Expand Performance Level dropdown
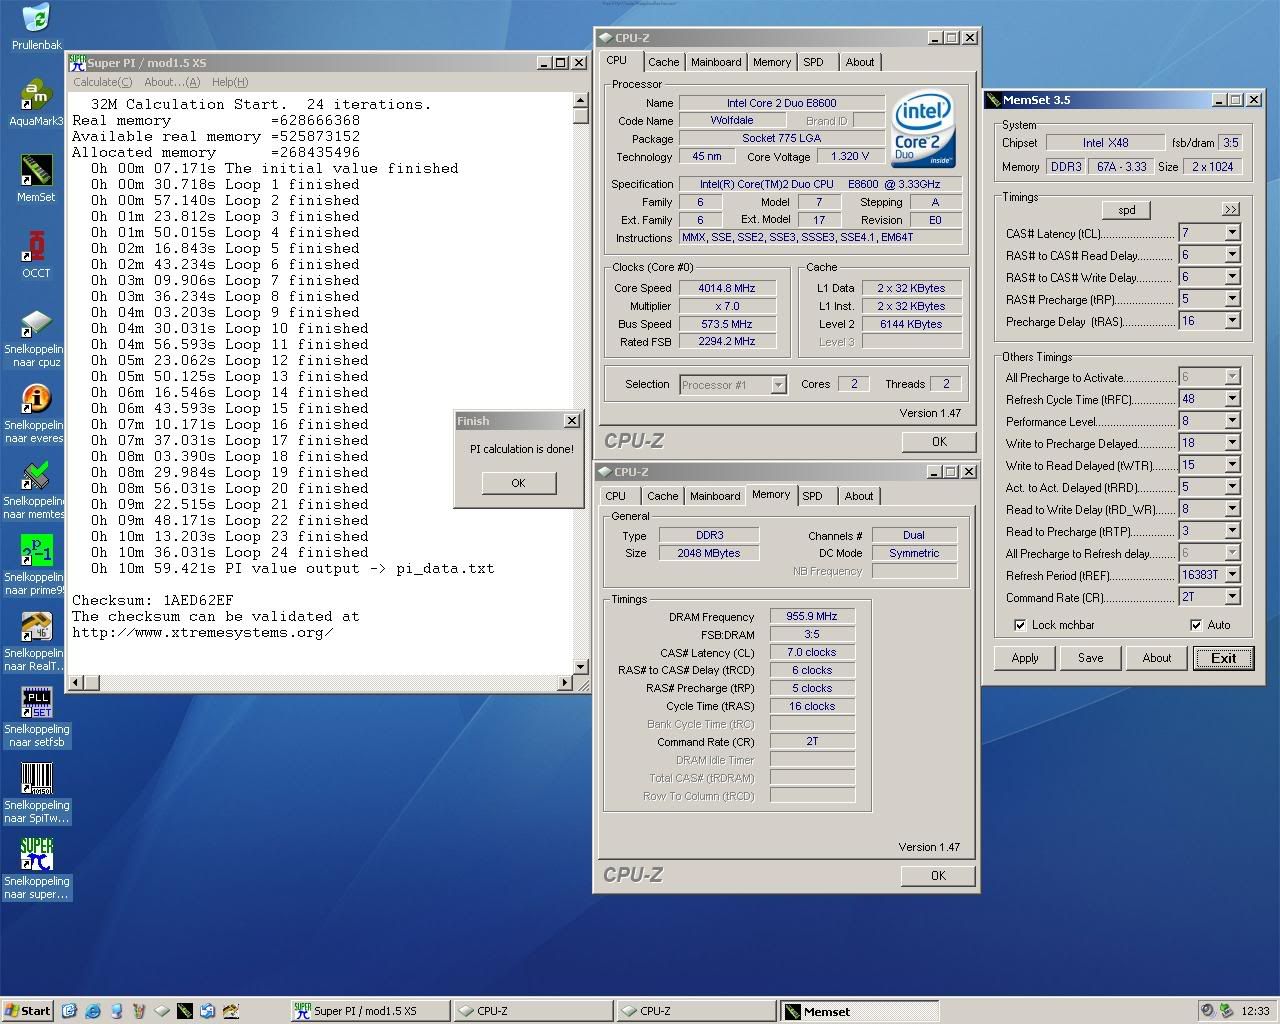The height and width of the screenshot is (1024, 1280). point(1232,421)
